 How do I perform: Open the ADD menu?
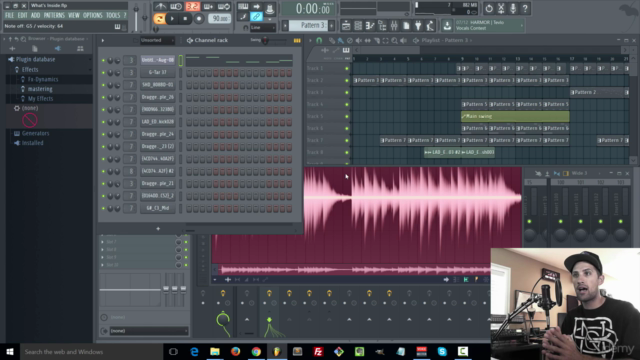pos(36,16)
